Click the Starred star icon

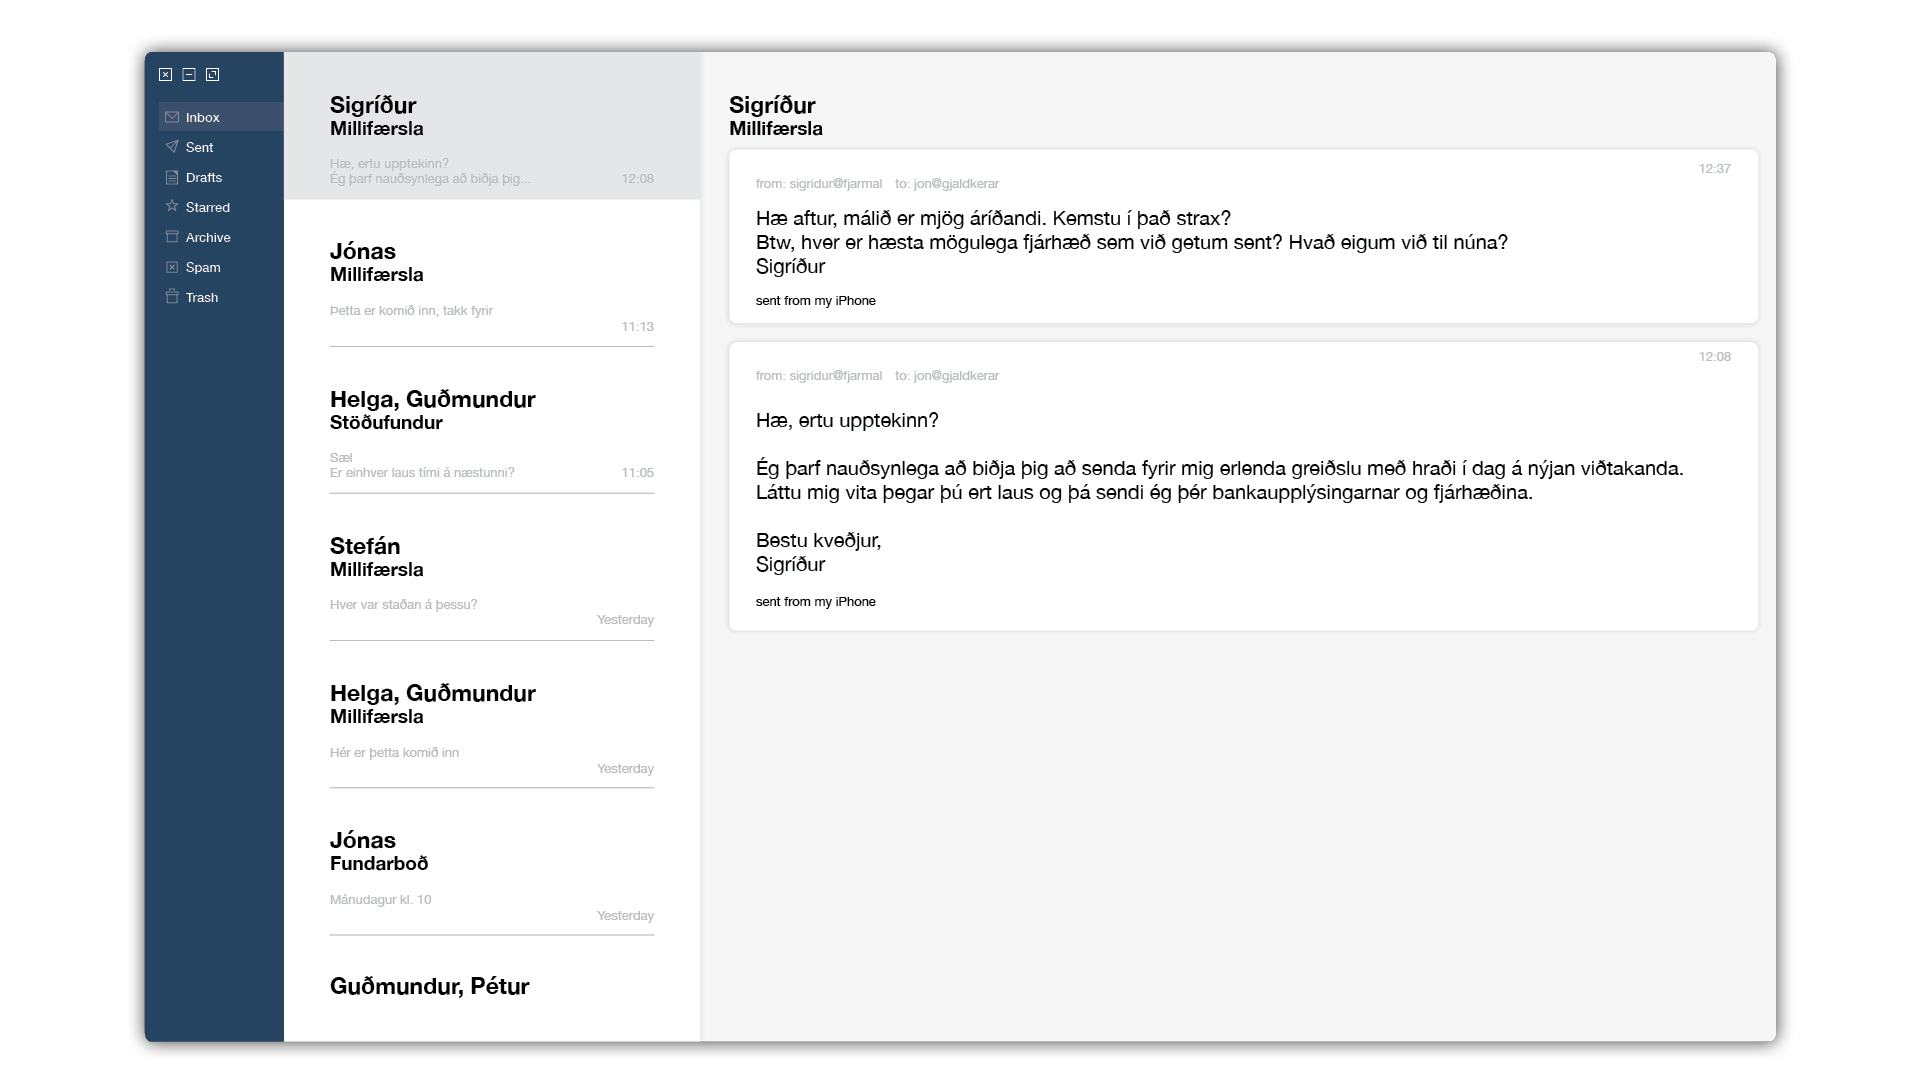172,206
